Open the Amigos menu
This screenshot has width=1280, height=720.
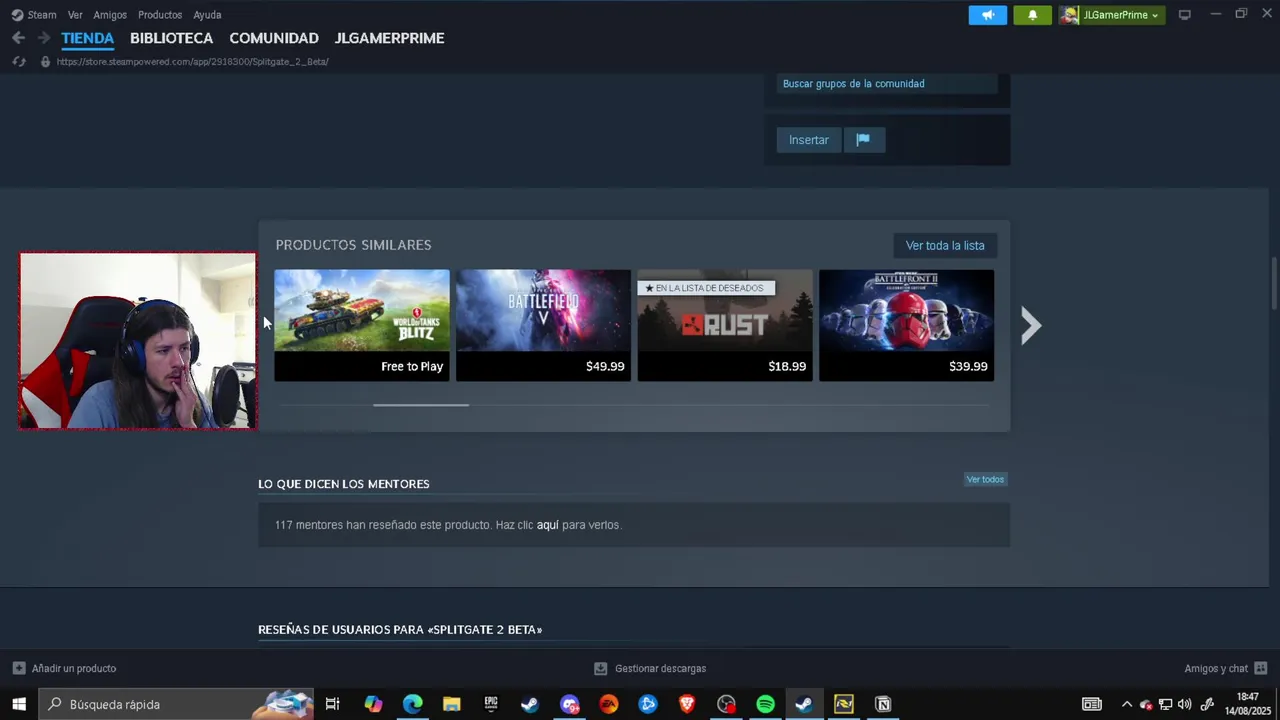point(110,15)
